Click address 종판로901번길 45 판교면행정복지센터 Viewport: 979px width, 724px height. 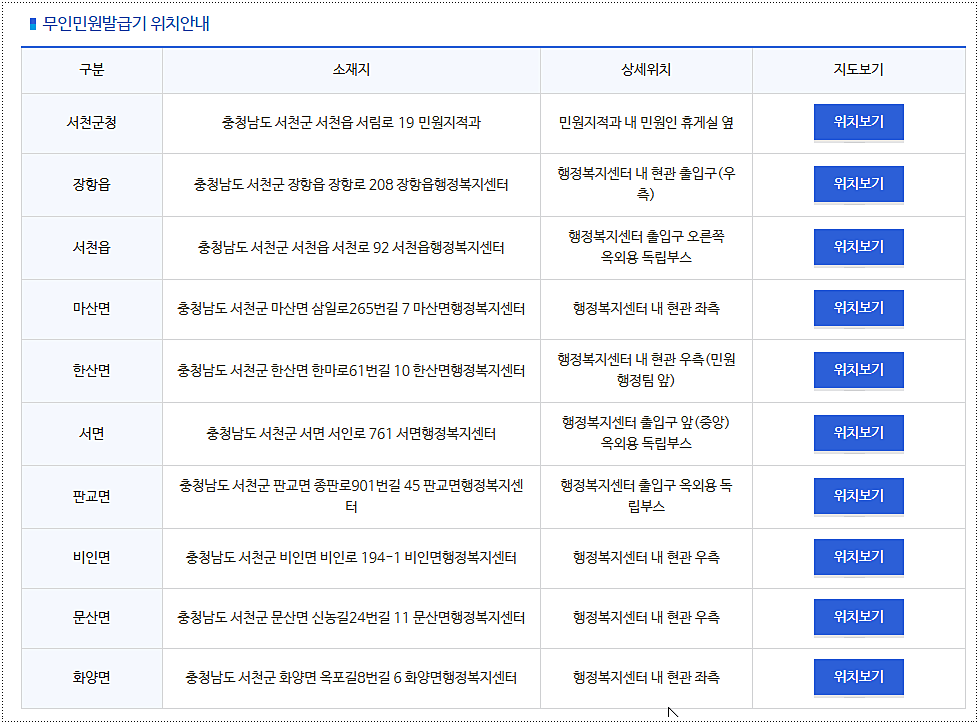point(351,496)
